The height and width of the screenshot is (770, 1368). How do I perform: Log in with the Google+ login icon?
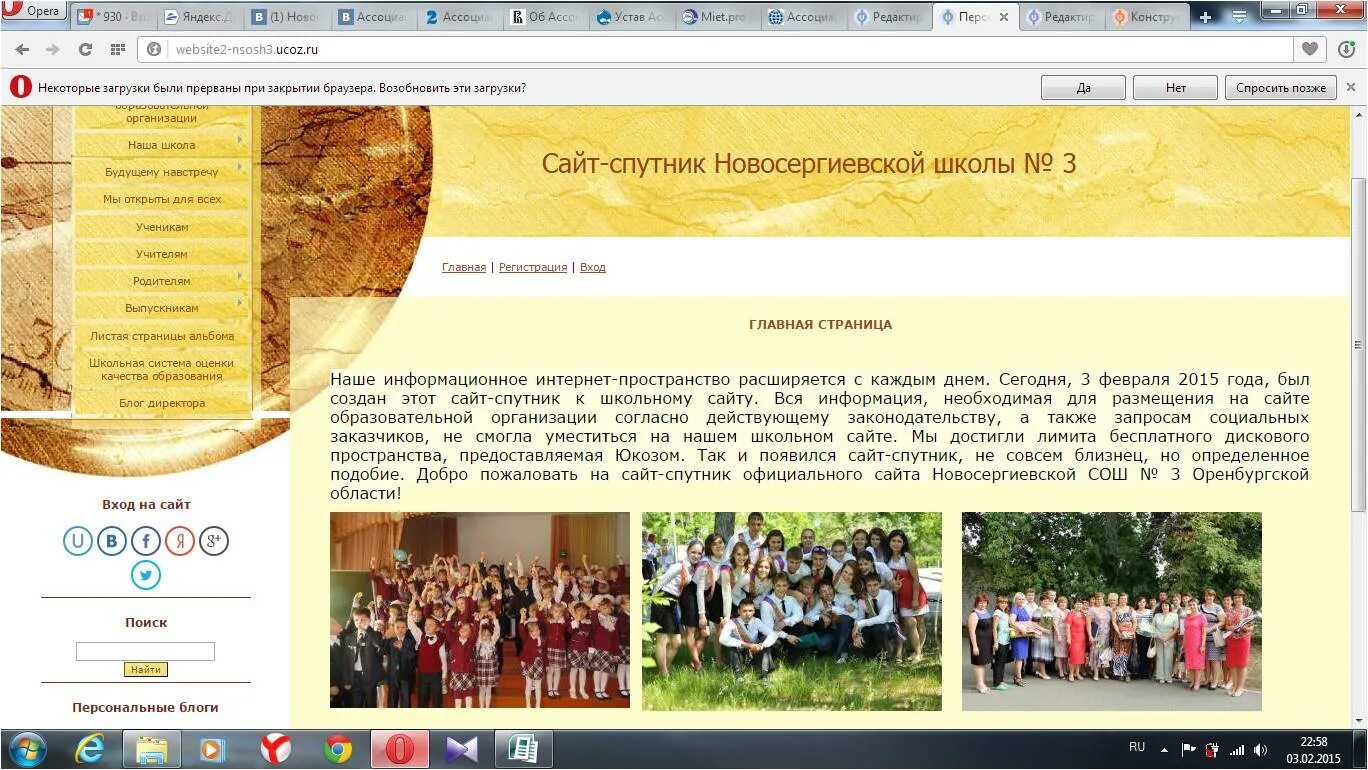[x=213, y=541]
